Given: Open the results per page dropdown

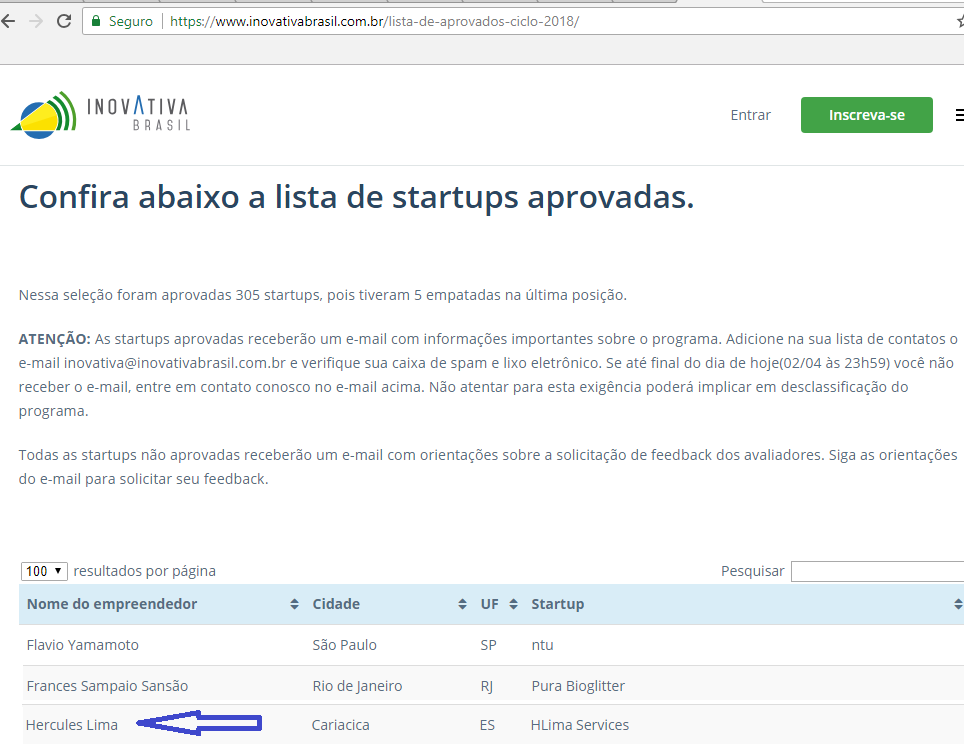Looking at the screenshot, I should tap(44, 571).
